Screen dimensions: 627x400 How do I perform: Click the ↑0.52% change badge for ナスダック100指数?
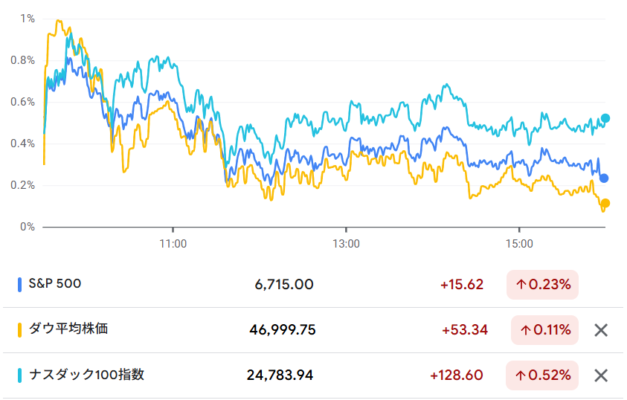click(x=543, y=376)
